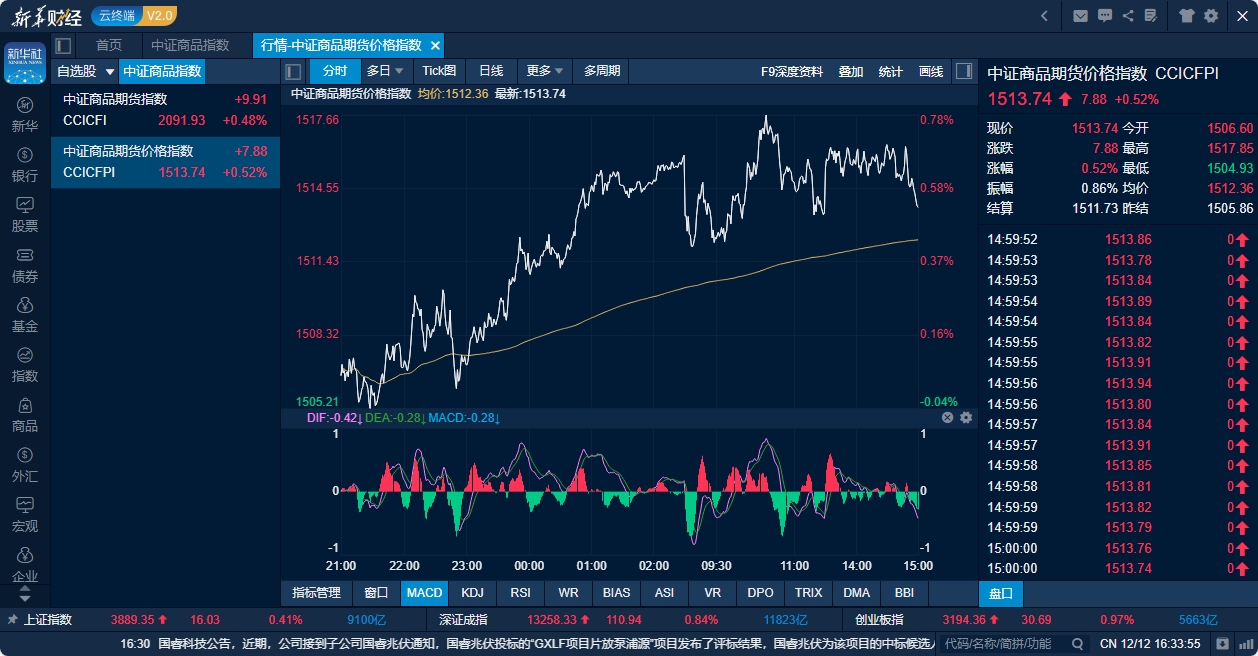Open the 基金 (fund) sidebar icon
The image size is (1258, 656).
(25, 315)
